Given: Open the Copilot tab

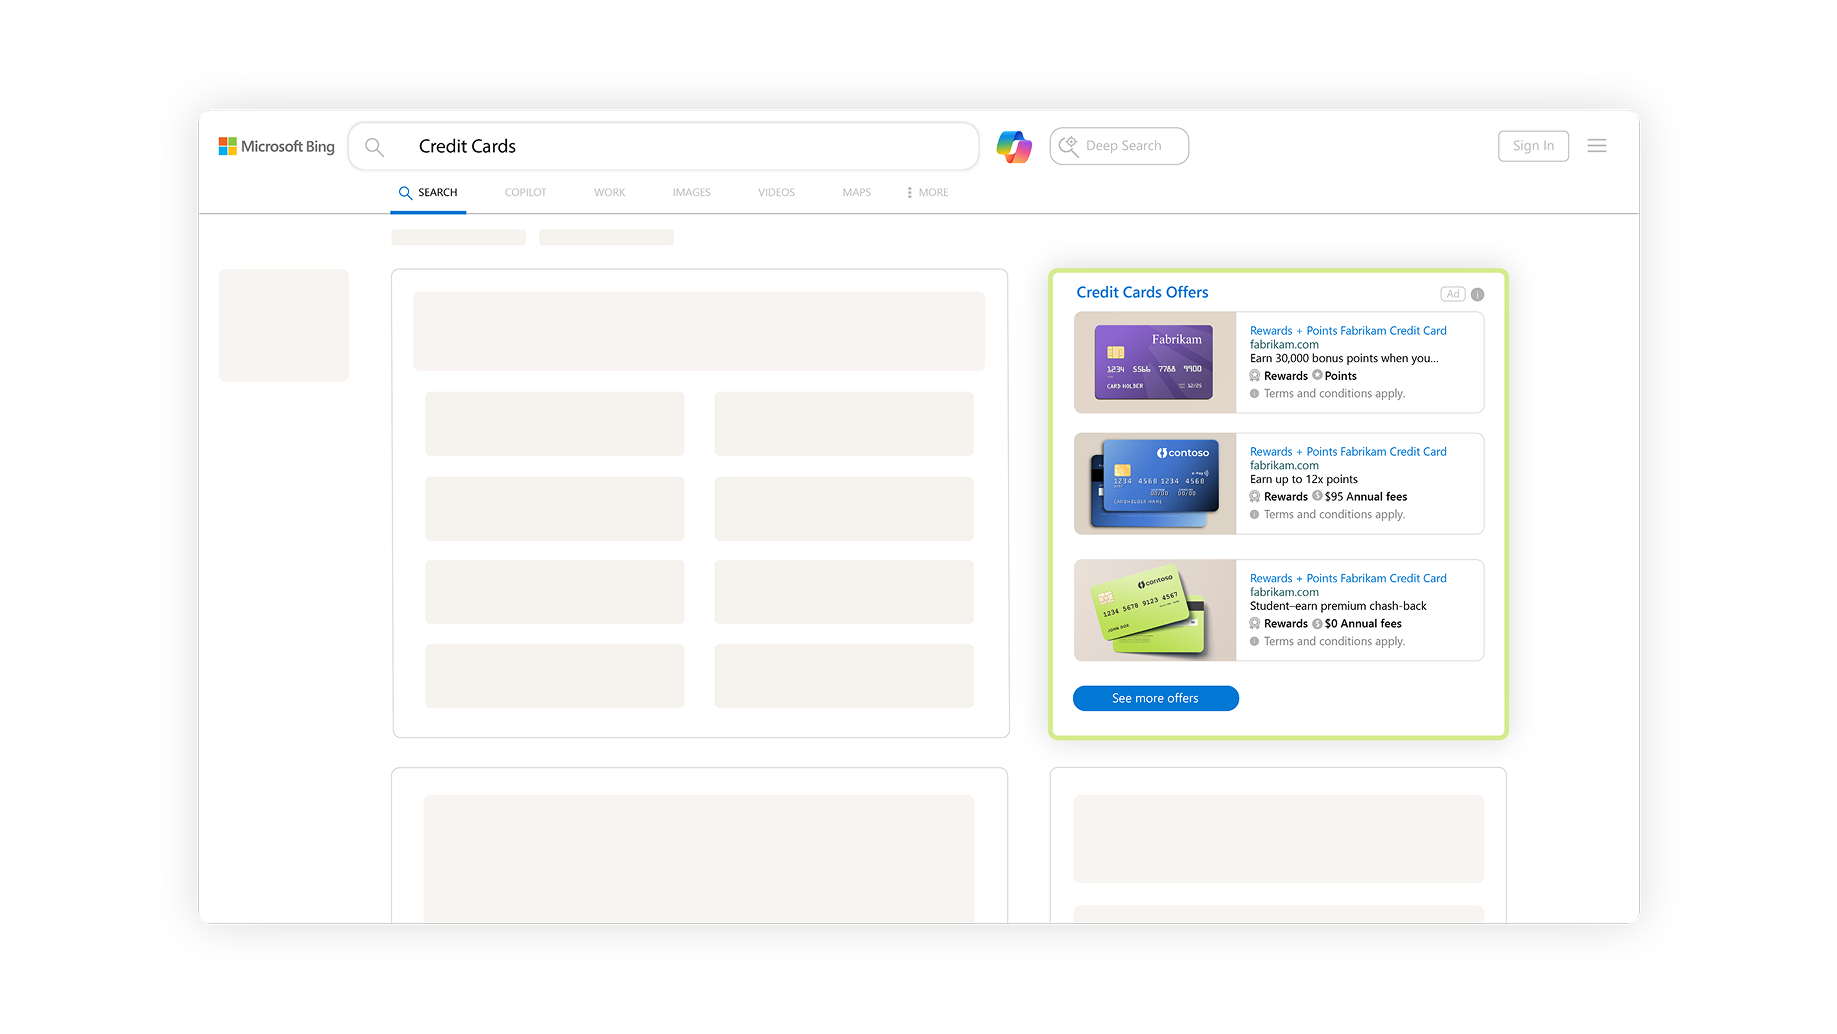Looking at the screenshot, I should pos(525,192).
